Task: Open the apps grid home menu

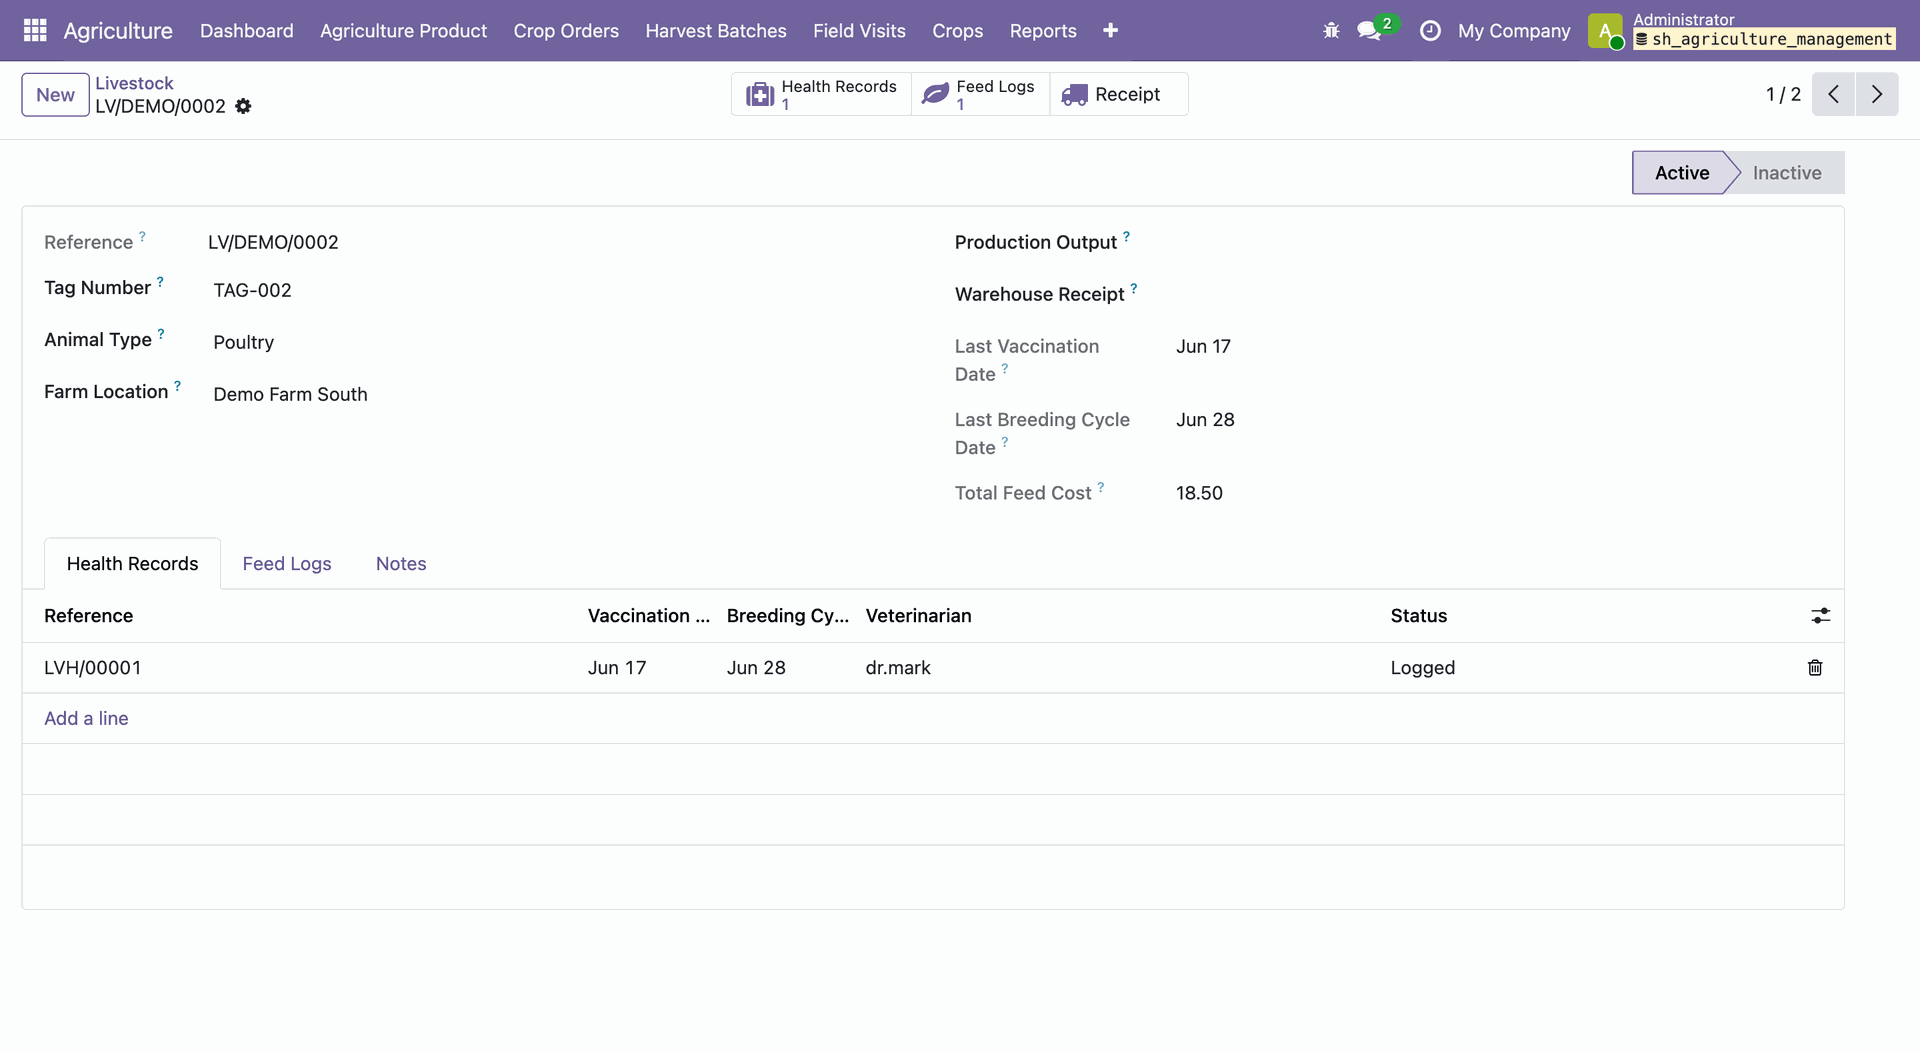Action: point(35,31)
